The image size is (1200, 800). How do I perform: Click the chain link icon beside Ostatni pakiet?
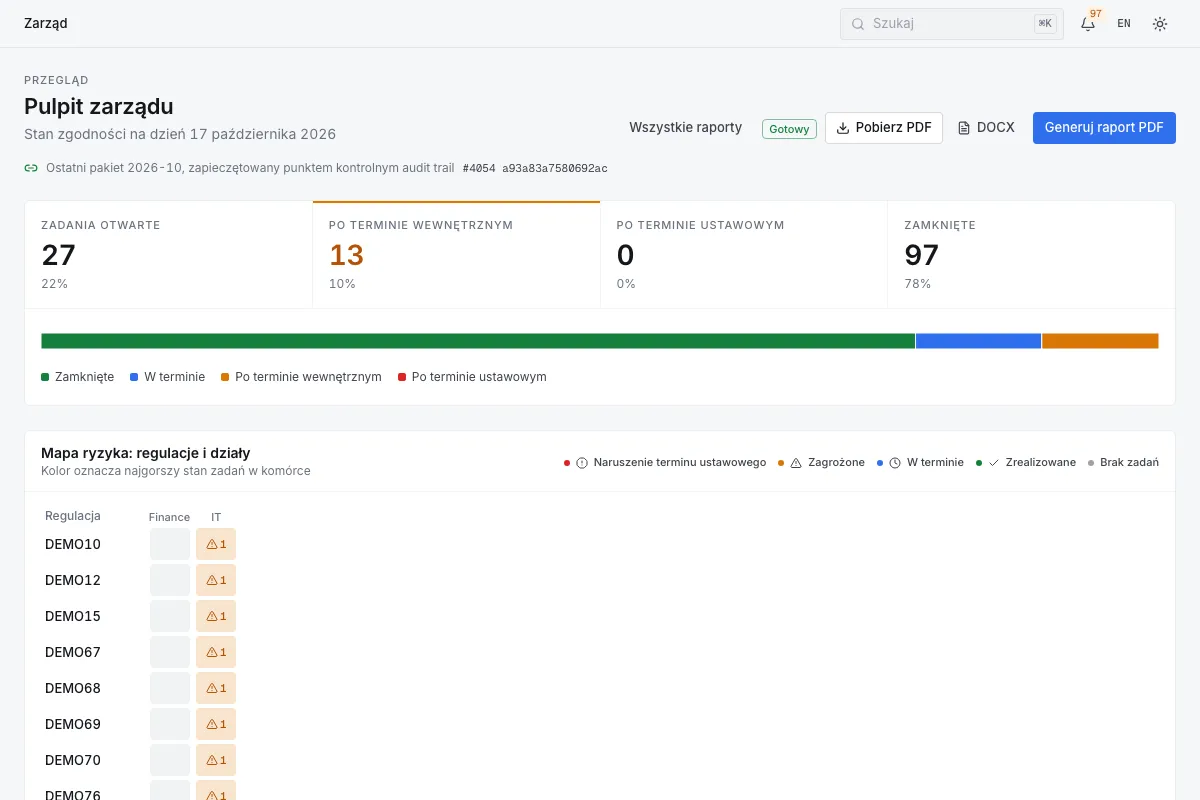pyautogui.click(x=31, y=168)
